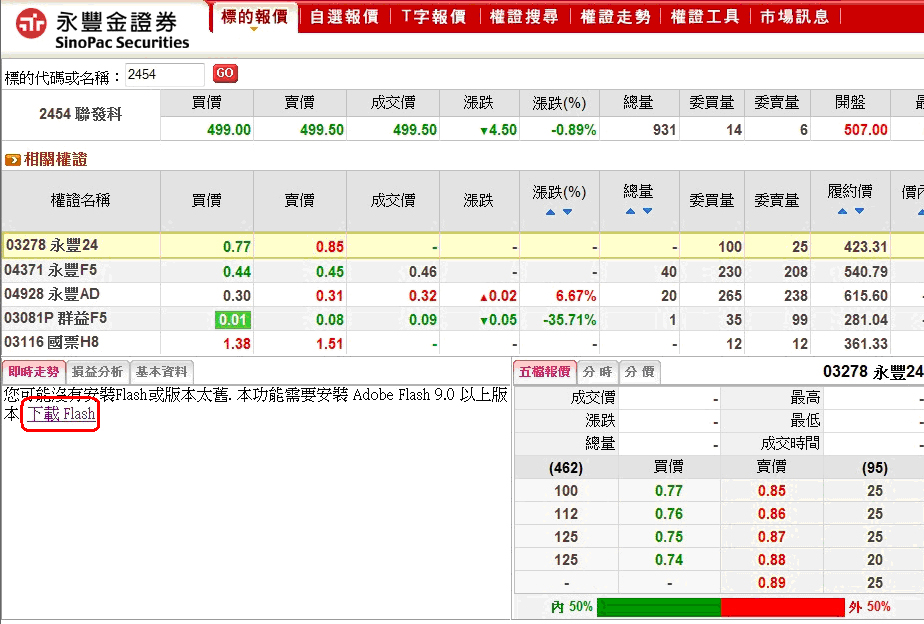Sort 總量 column descending with down arrow
The width and height of the screenshot is (924, 624).
(x=648, y=211)
